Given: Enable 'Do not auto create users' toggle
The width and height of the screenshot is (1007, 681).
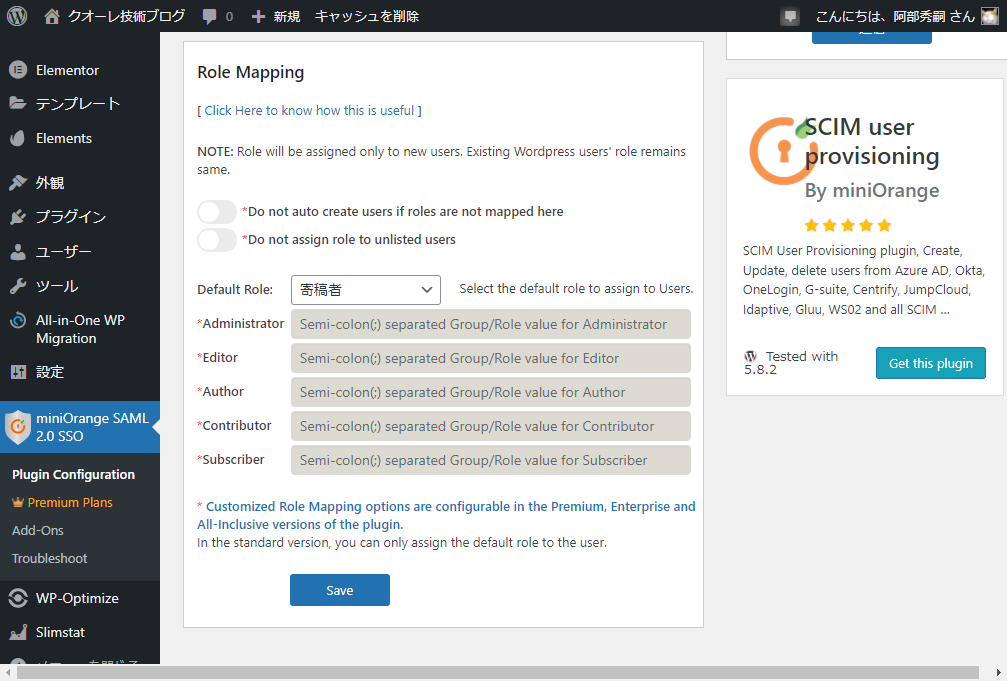Looking at the screenshot, I should (217, 212).
